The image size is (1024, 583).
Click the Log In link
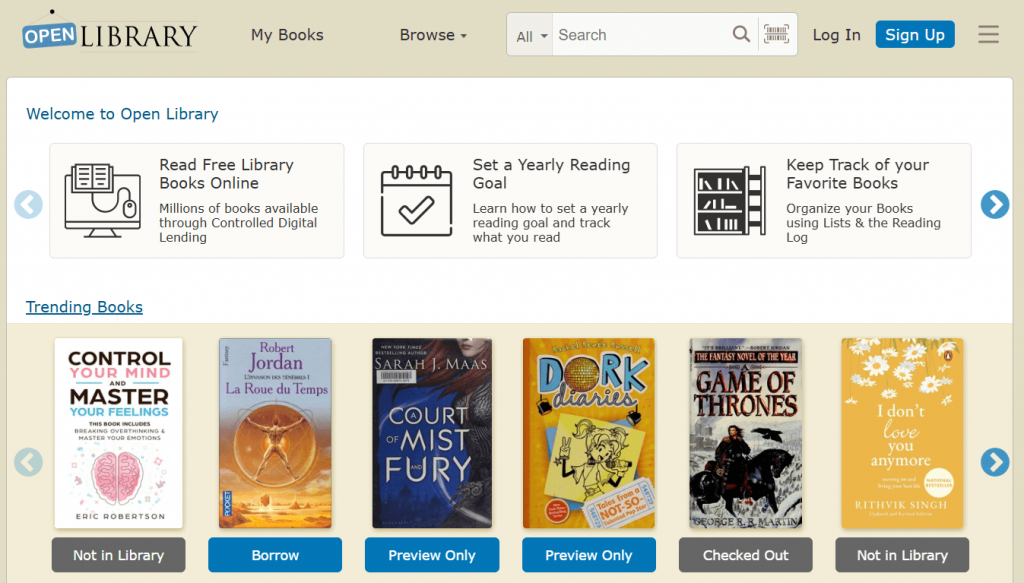pos(836,35)
